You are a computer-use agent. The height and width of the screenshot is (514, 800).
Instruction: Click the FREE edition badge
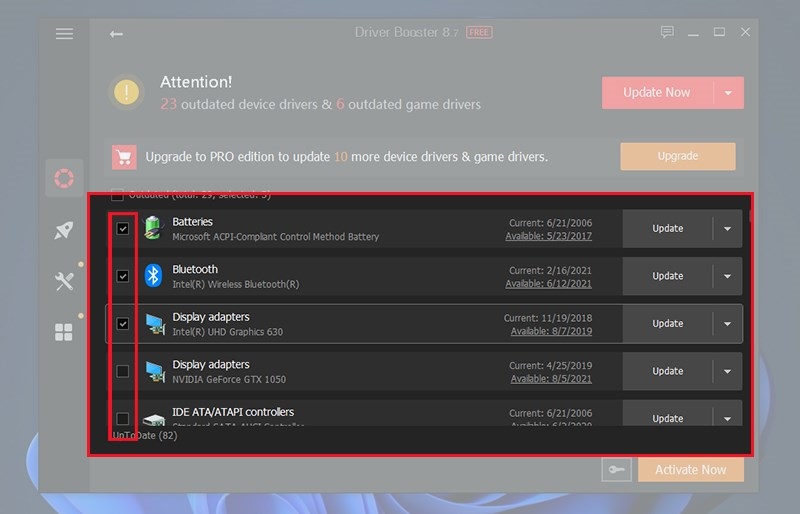pos(479,33)
